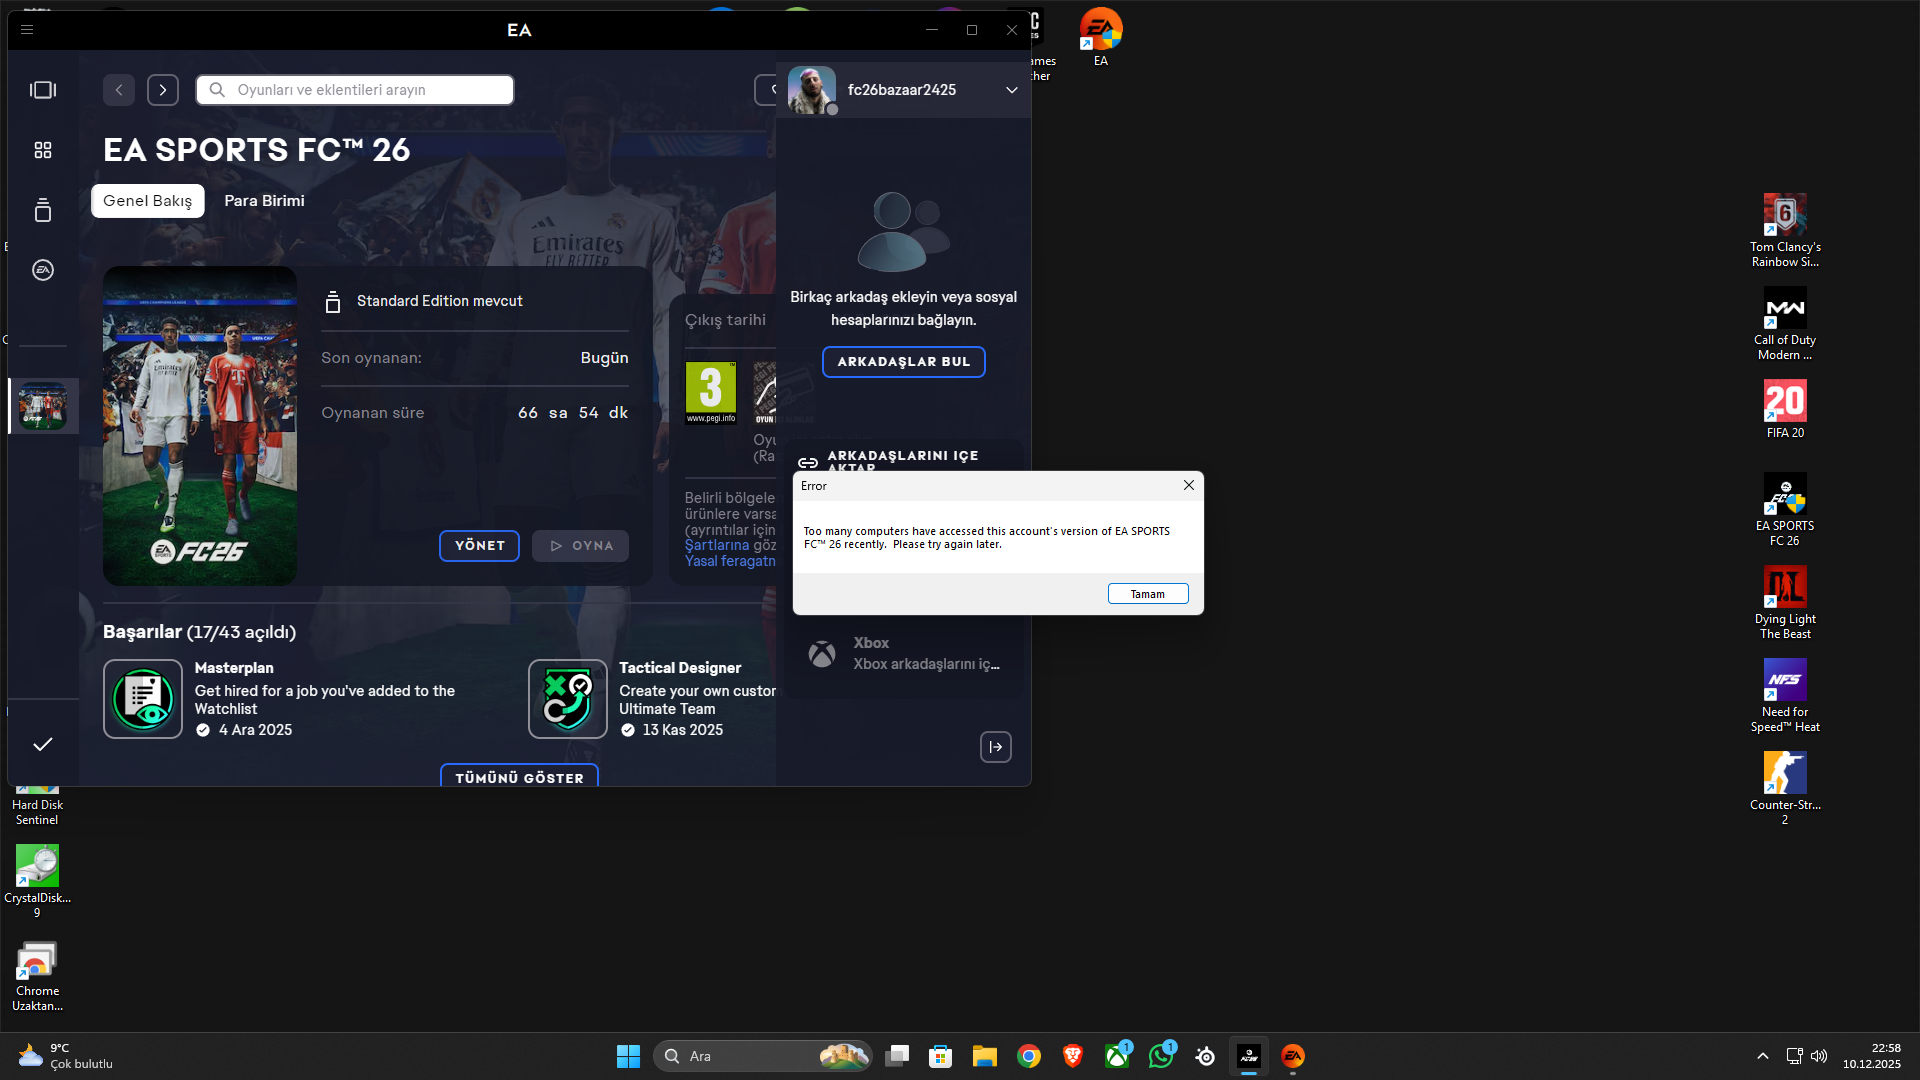Click the FC26 game cover art
This screenshot has width=1920, height=1080.
200,426
